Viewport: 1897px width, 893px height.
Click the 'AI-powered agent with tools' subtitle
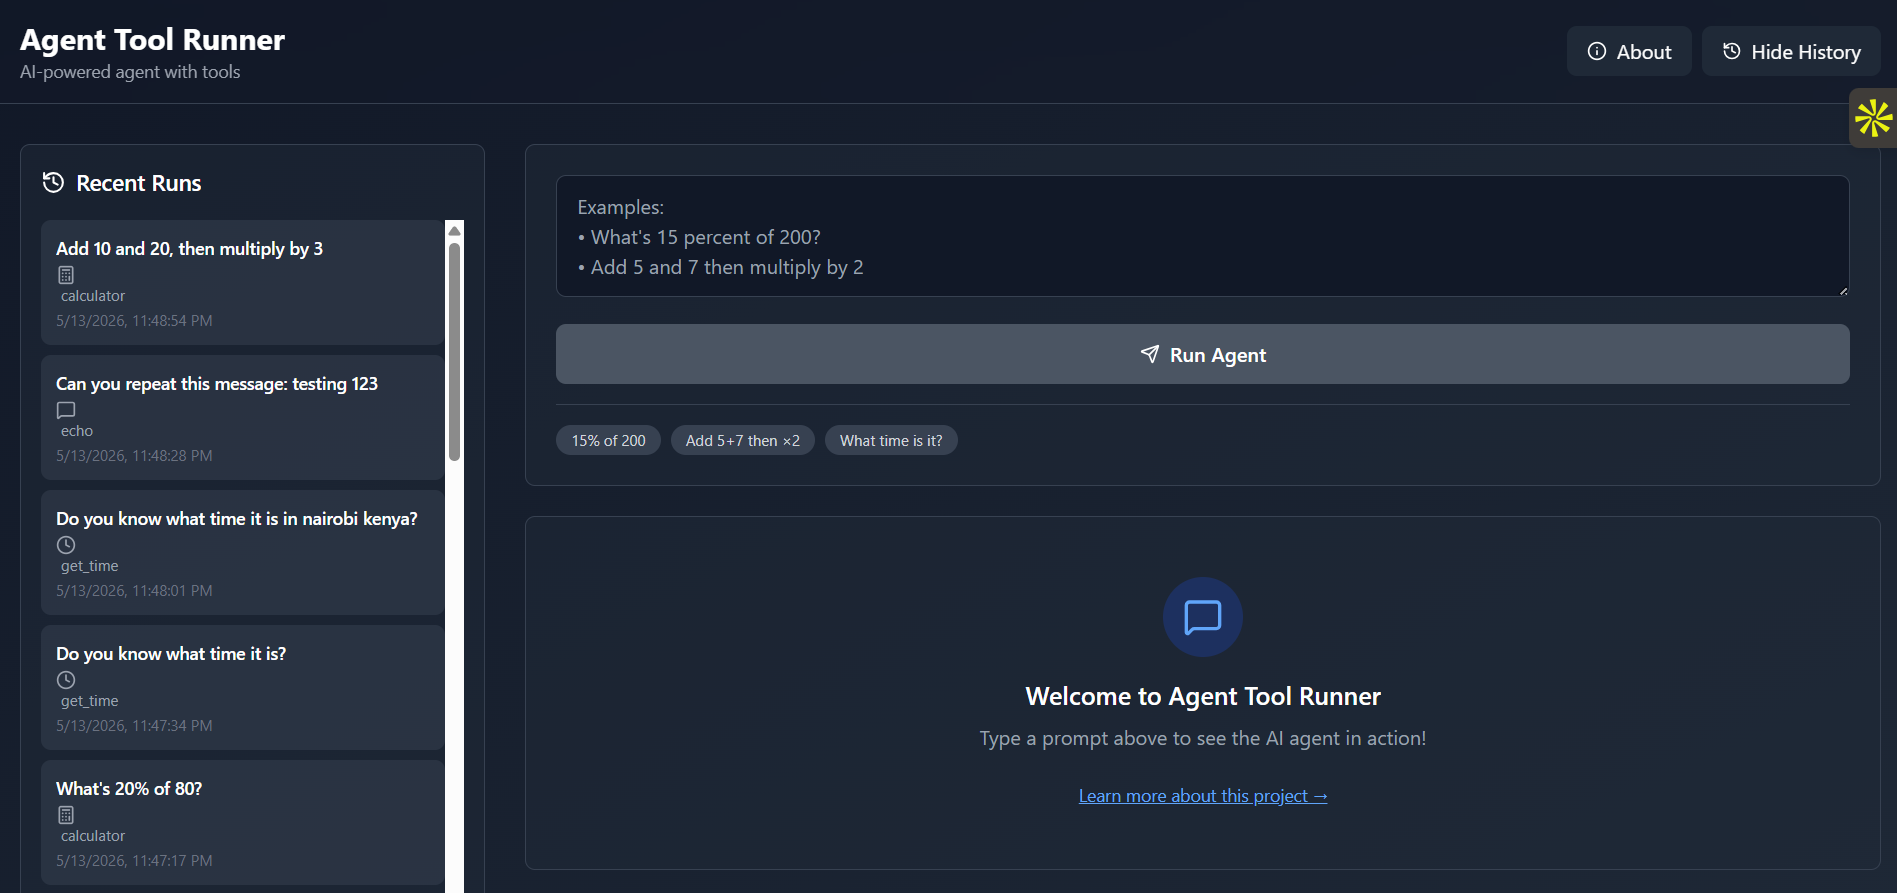130,72
